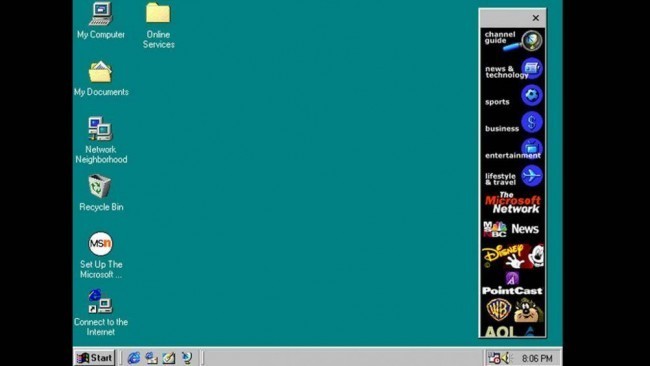Open the channel guide in Channel Bar

point(513,41)
